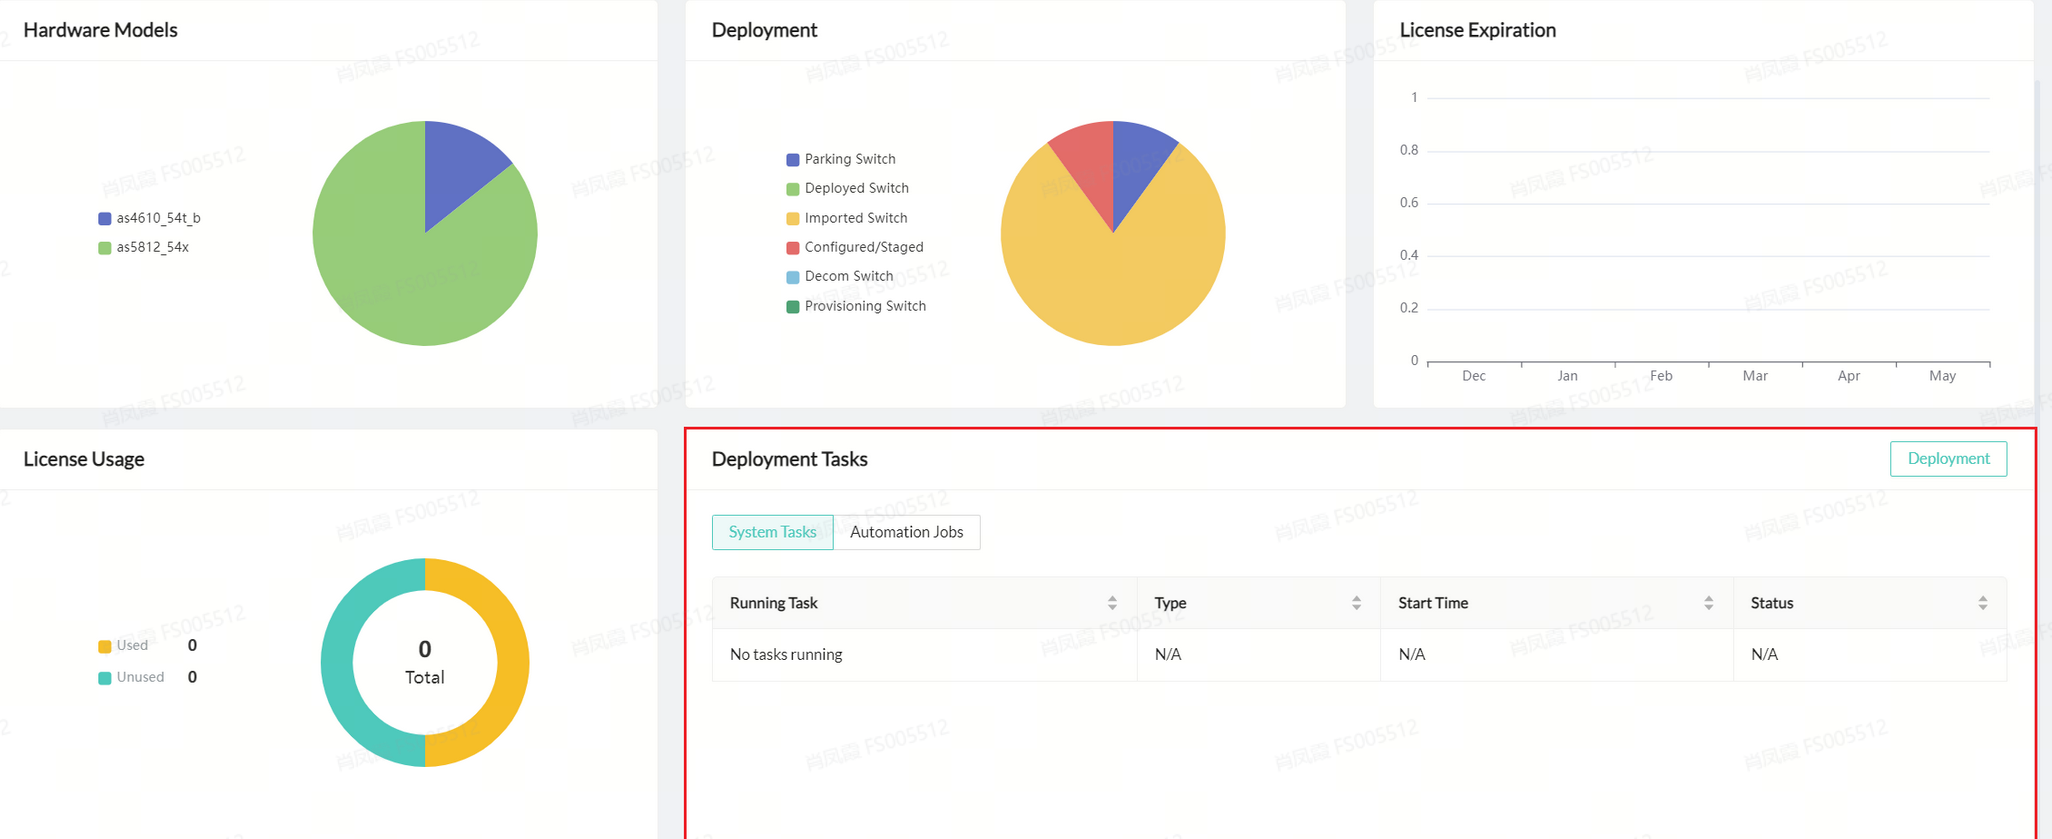The height and width of the screenshot is (839, 2052).
Task: Click the Configured/Staged legend entry
Action: [854, 247]
